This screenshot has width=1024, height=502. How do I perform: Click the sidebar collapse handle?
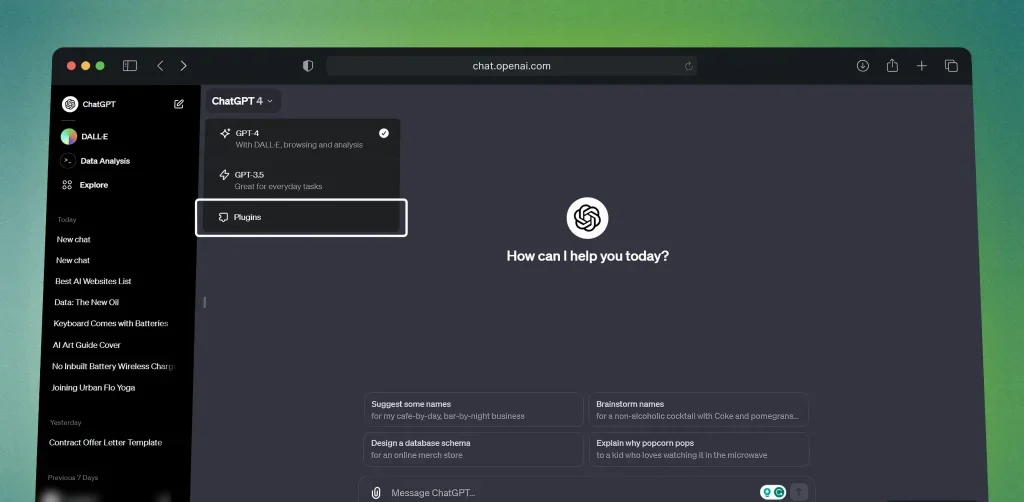coord(204,302)
